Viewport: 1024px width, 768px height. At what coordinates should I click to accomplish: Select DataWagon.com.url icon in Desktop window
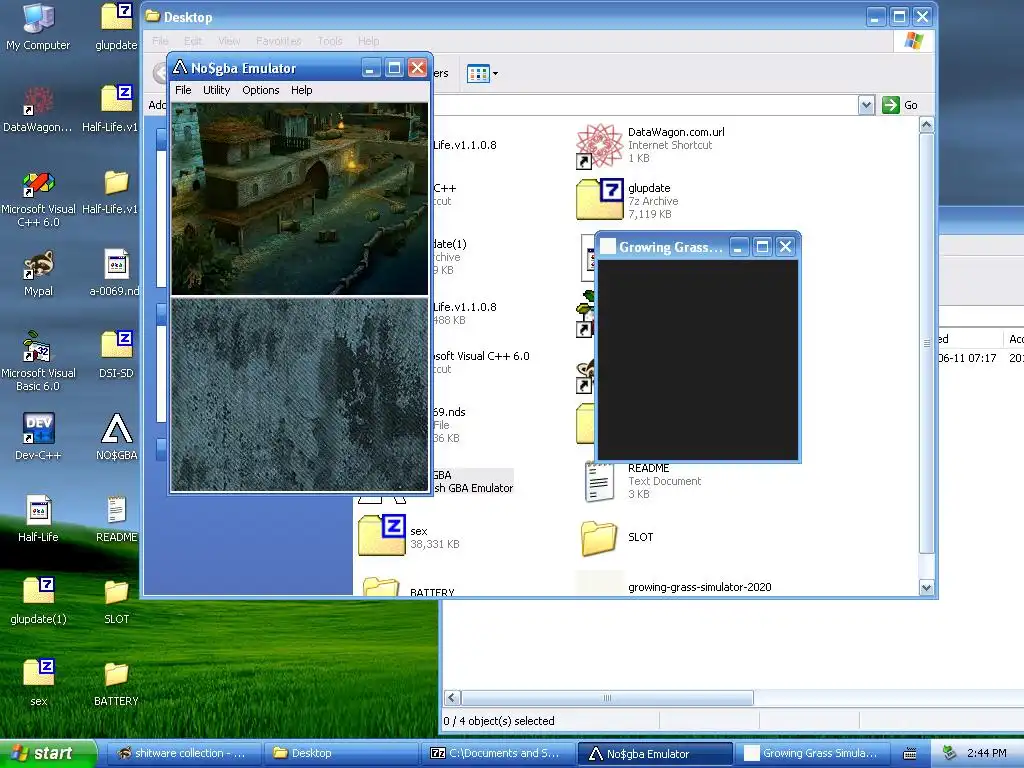coord(599,145)
